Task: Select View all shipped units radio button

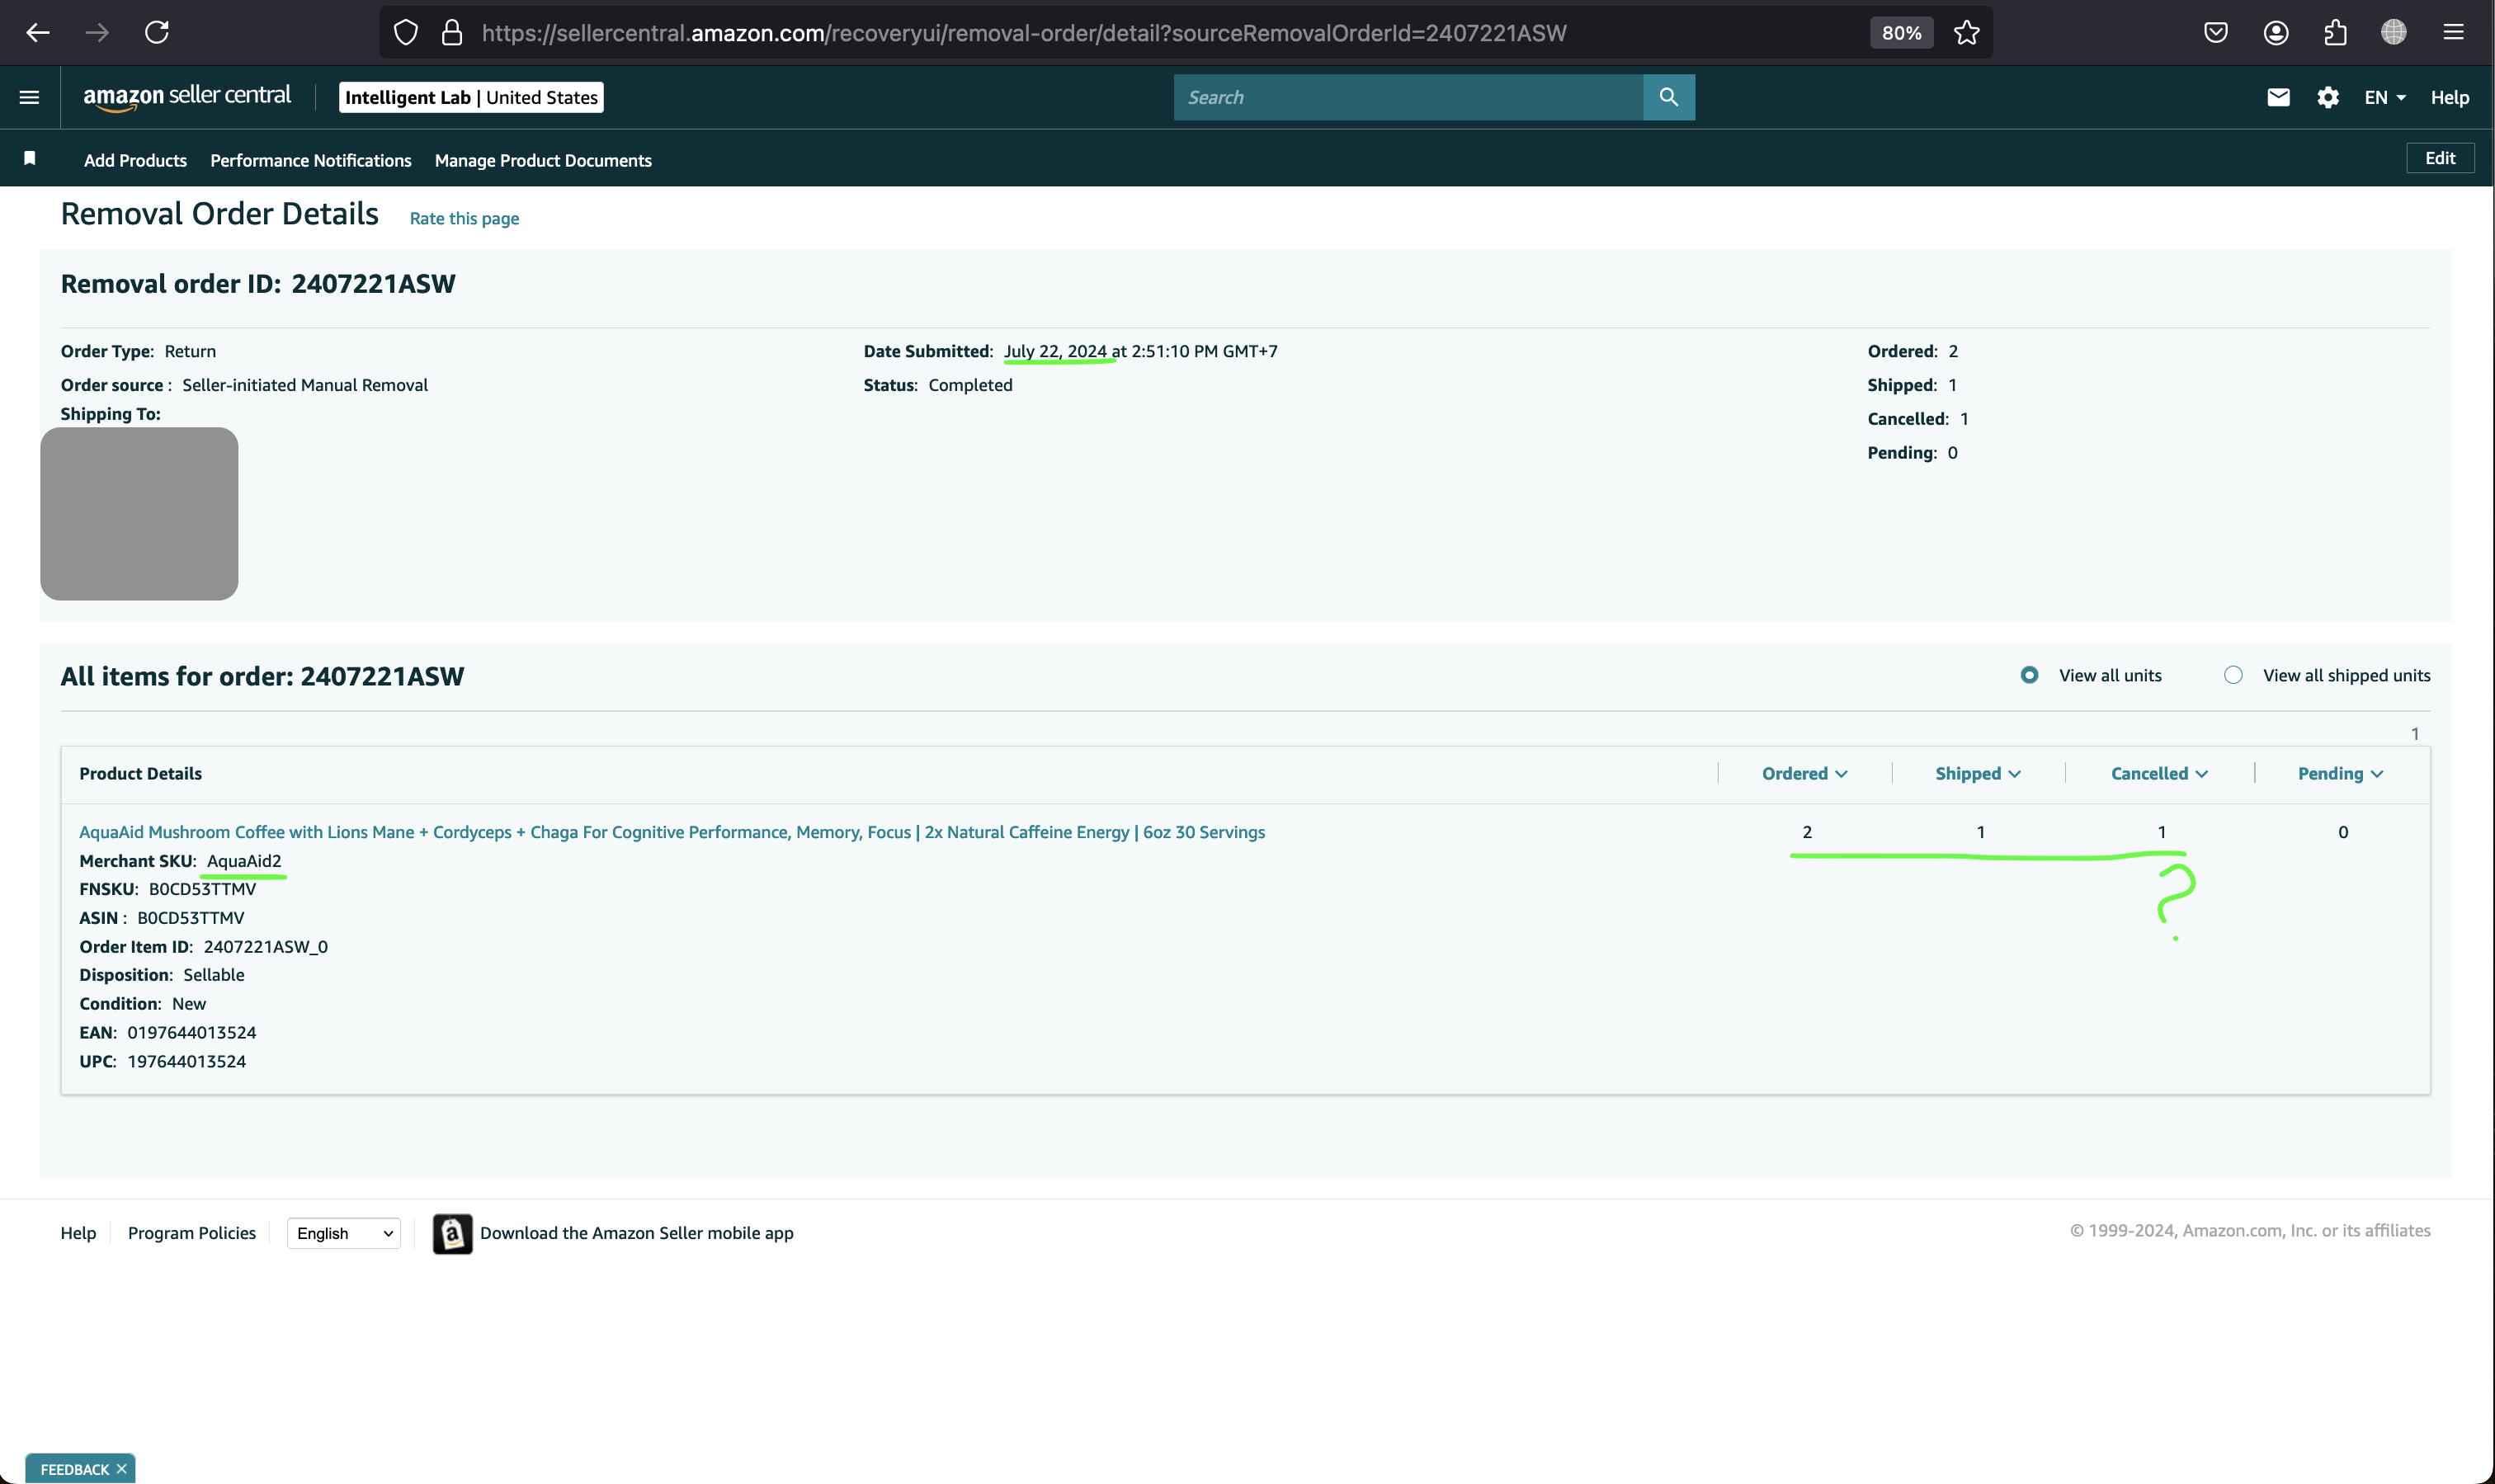Action: (x=2232, y=675)
